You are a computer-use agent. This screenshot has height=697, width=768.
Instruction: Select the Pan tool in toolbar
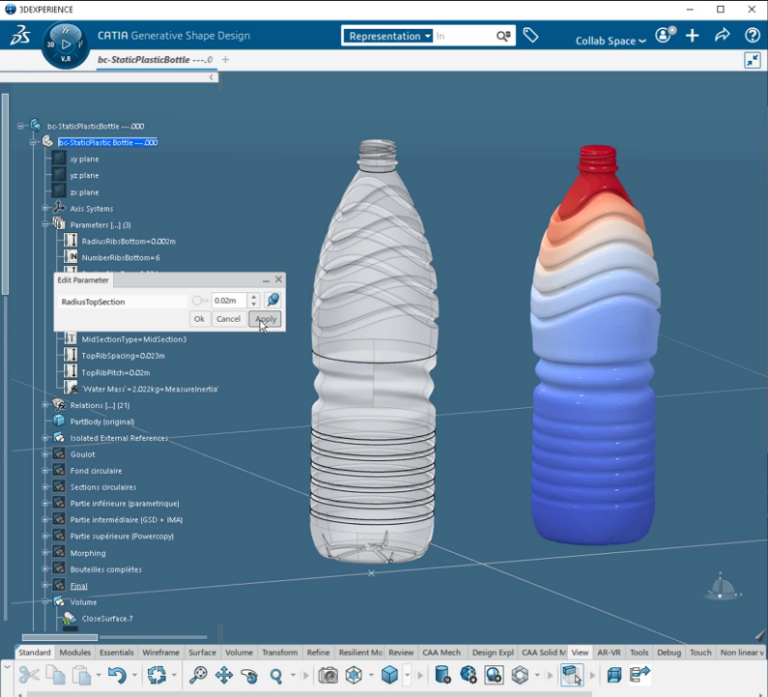223,675
